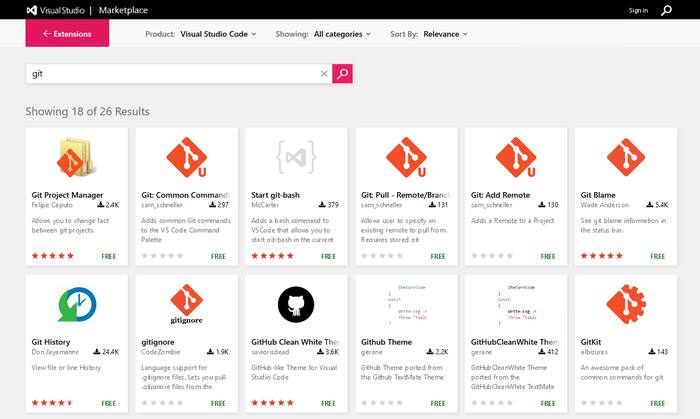Click the Git Blame star rating
700x419 pixels.
point(602,256)
